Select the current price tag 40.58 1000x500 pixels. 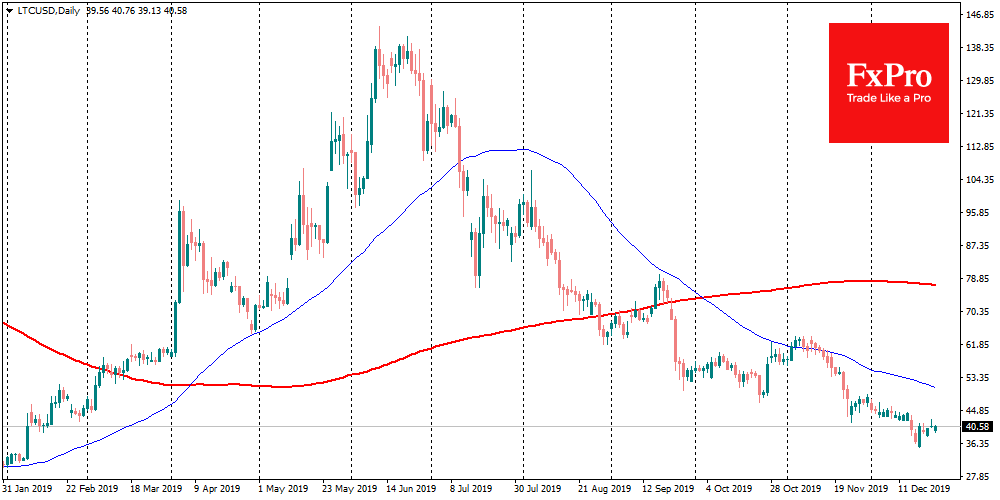[x=978, y=427]
